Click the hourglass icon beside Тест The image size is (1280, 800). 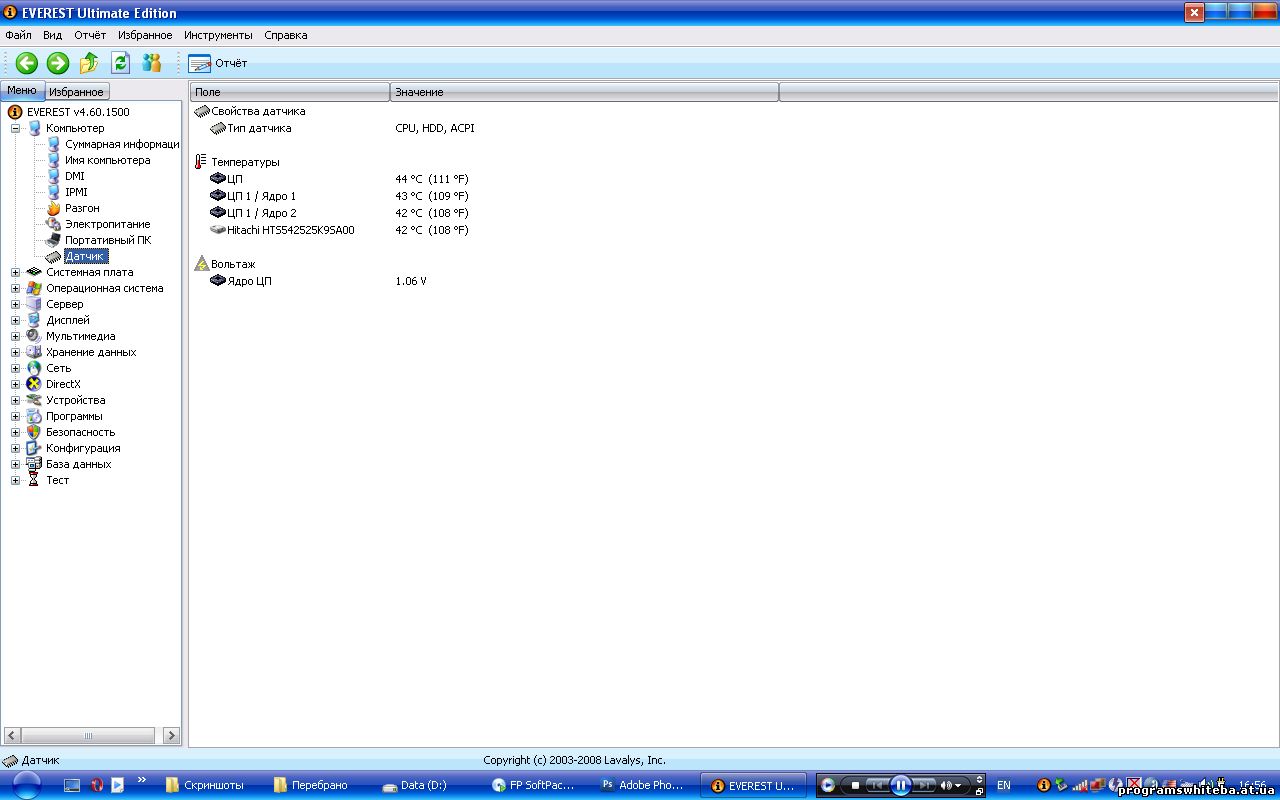[34, 480]
